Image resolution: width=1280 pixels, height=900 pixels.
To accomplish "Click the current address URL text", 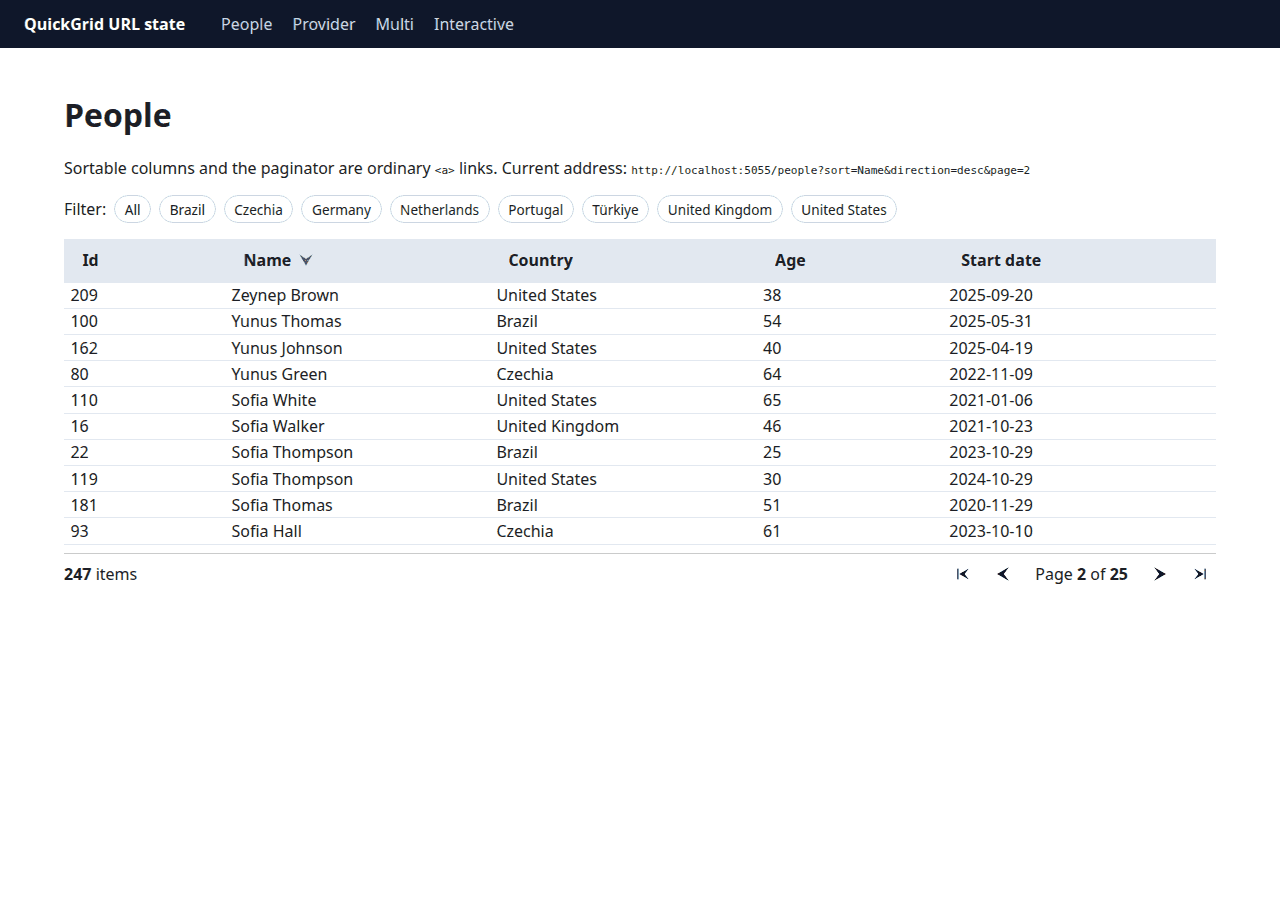I will pos(830,170).
